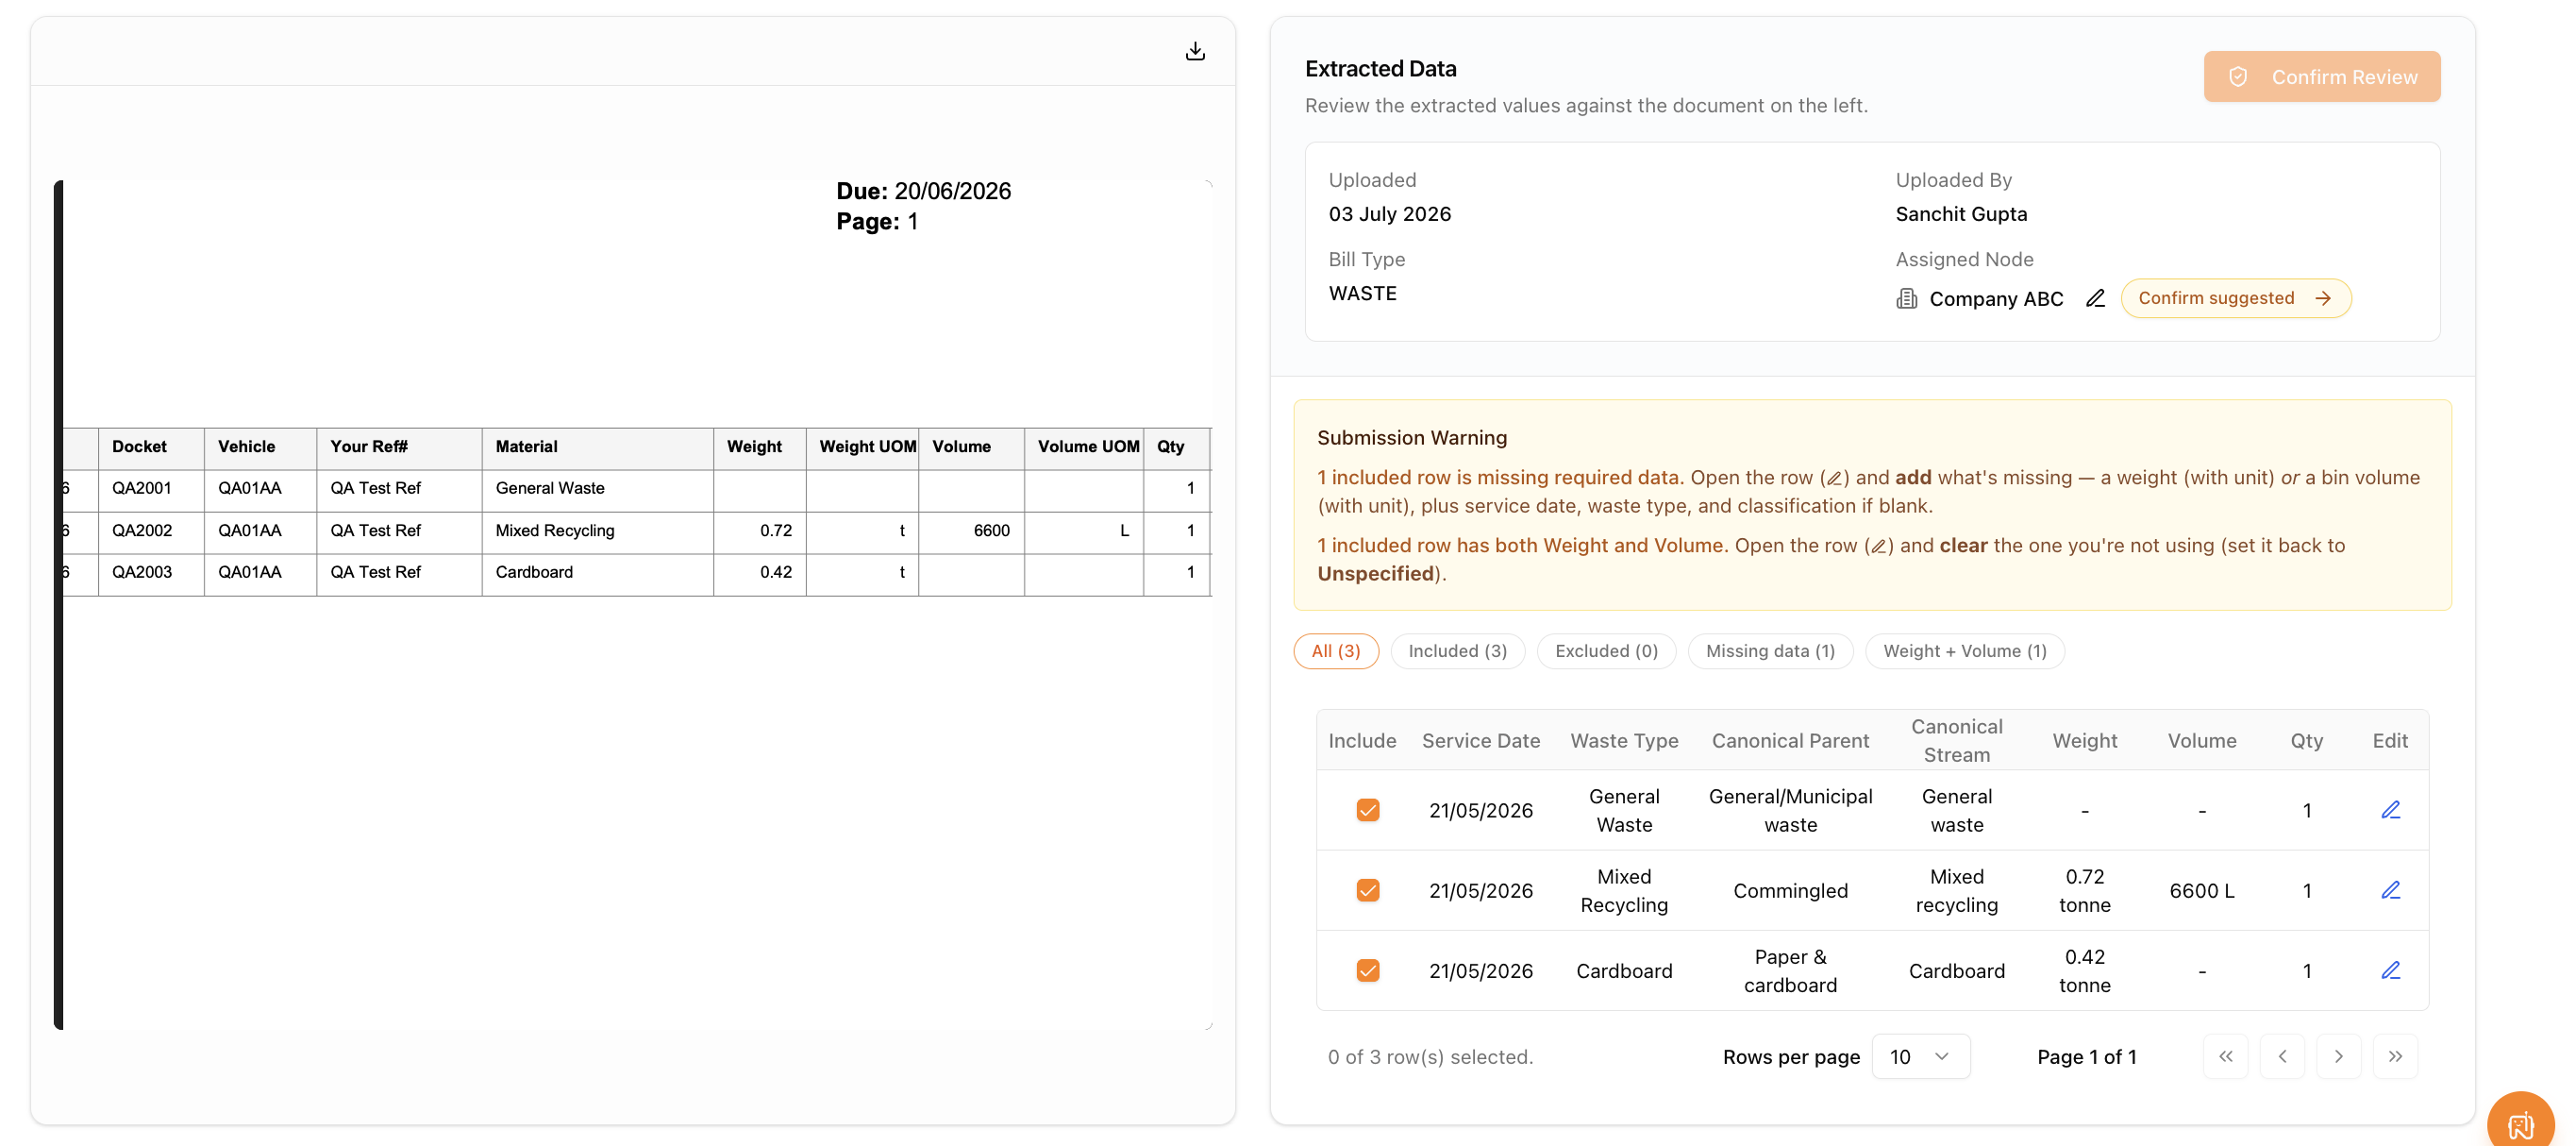
Task: Open the orange chat widget icon
Action: pyautogui.click(x=2521, y=1124)
